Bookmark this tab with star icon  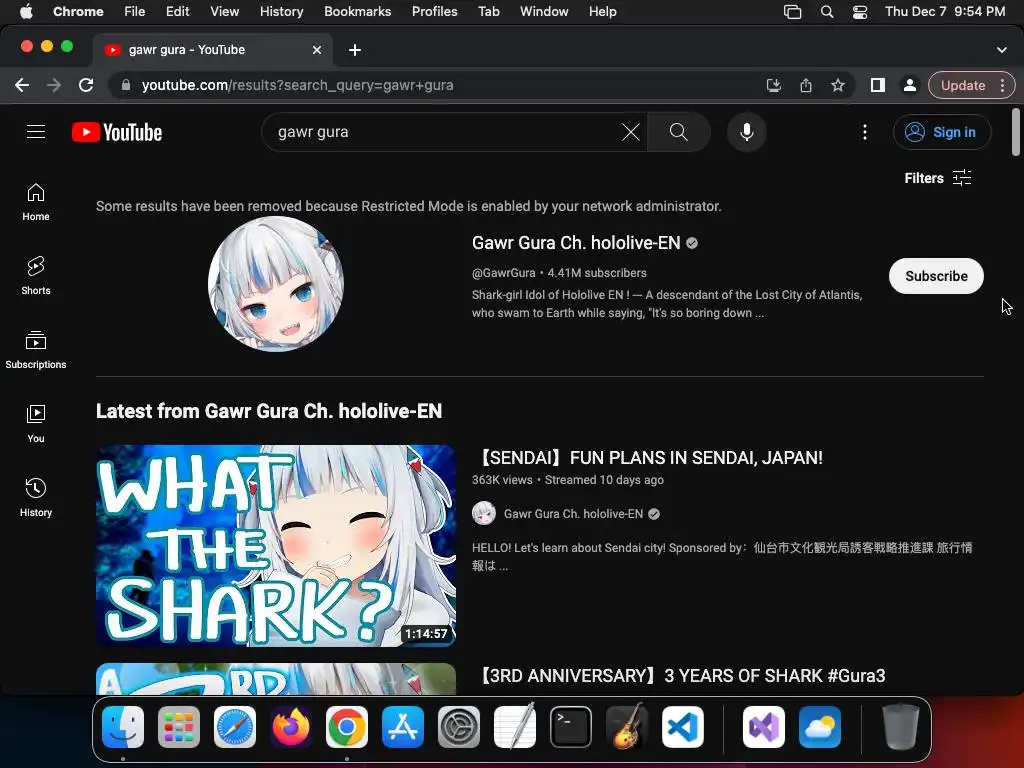838,85
